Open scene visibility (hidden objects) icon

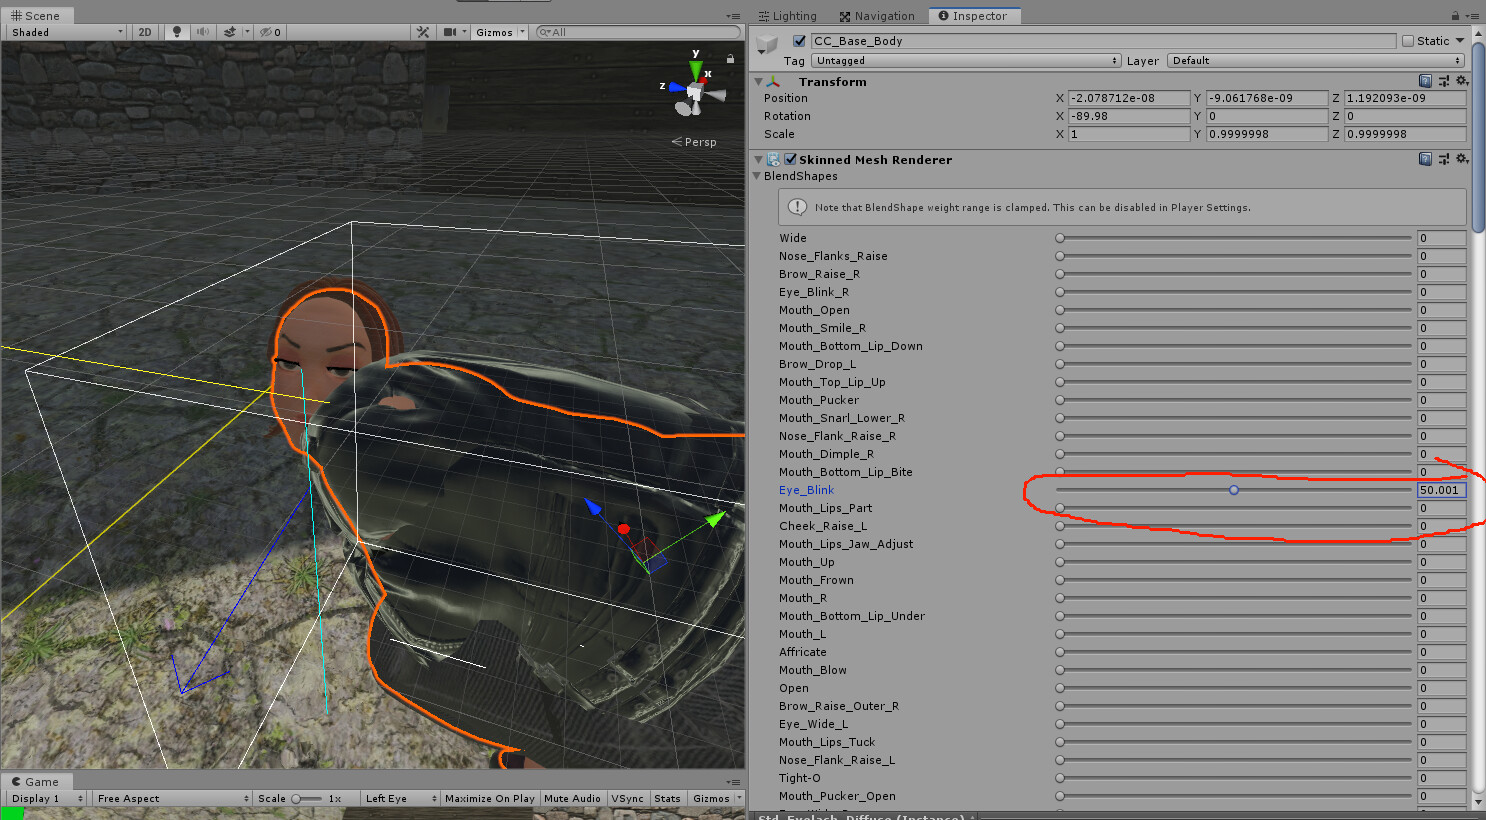tap(263, 32)
